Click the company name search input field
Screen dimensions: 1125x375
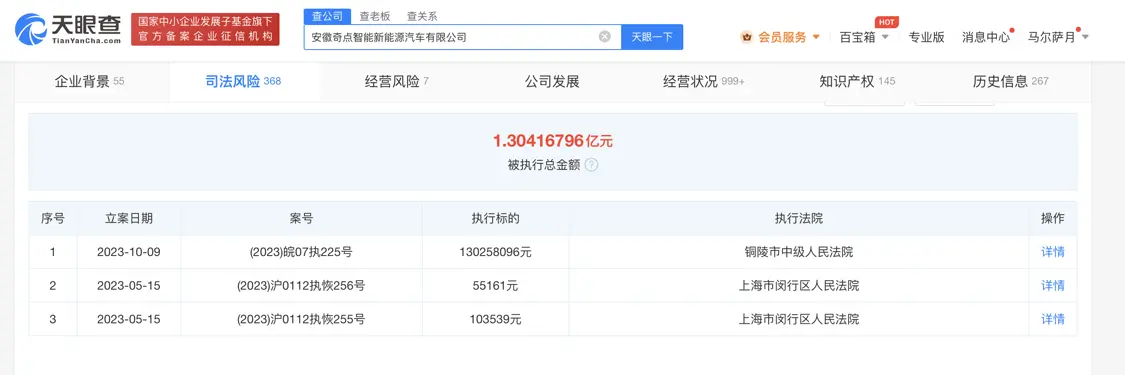pyautogui.click(x=452, y=37)
